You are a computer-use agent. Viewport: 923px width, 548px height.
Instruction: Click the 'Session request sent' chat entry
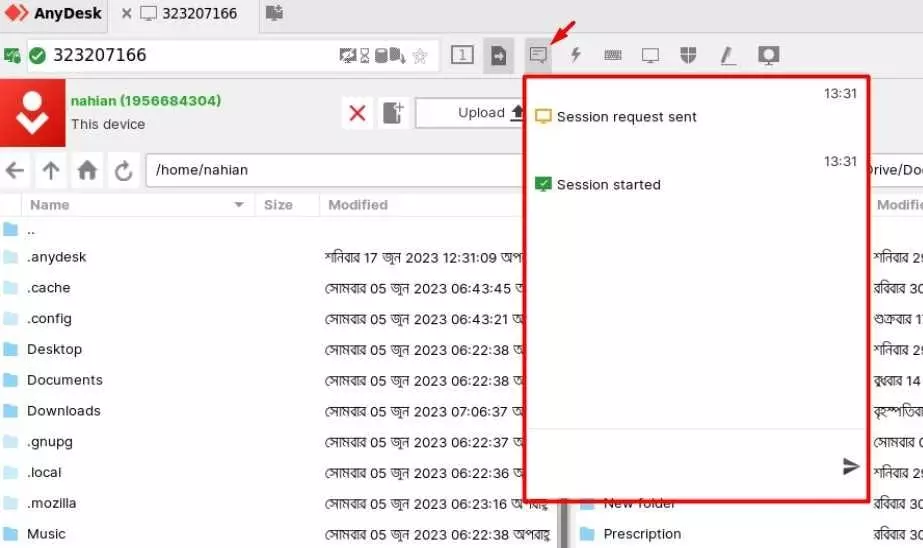pos(626,117)
